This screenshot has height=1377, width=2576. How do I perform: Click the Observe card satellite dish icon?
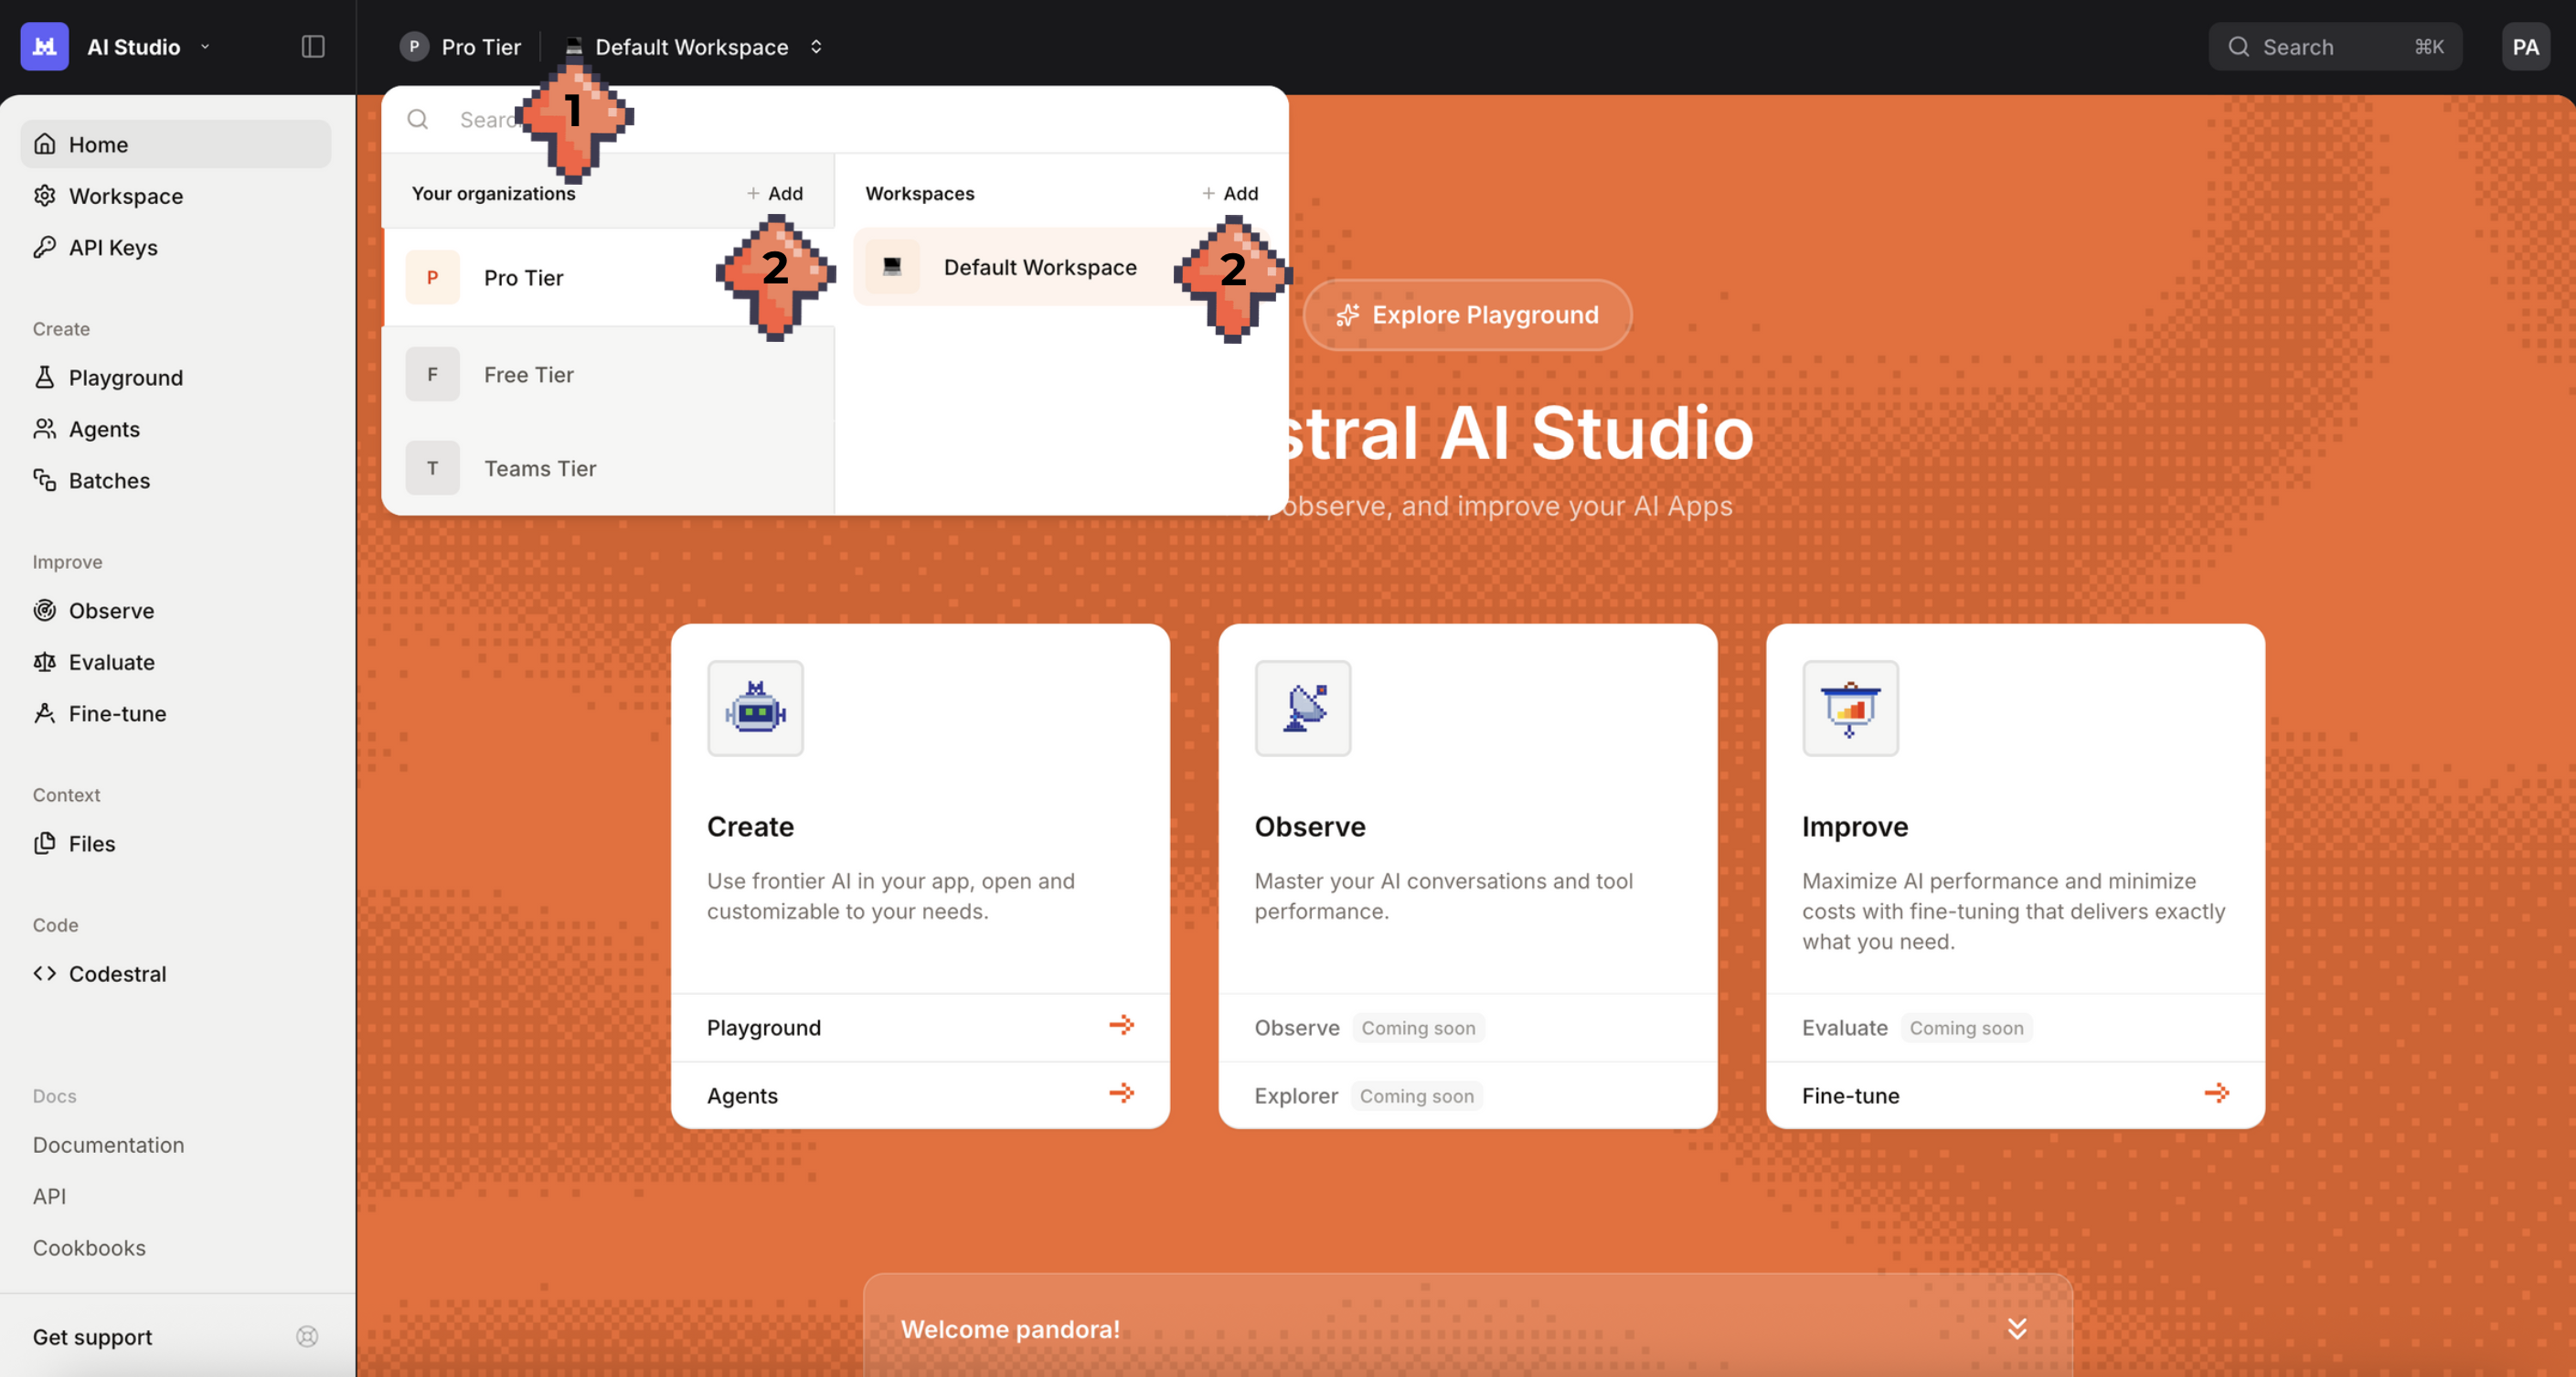coord(1302,708)
